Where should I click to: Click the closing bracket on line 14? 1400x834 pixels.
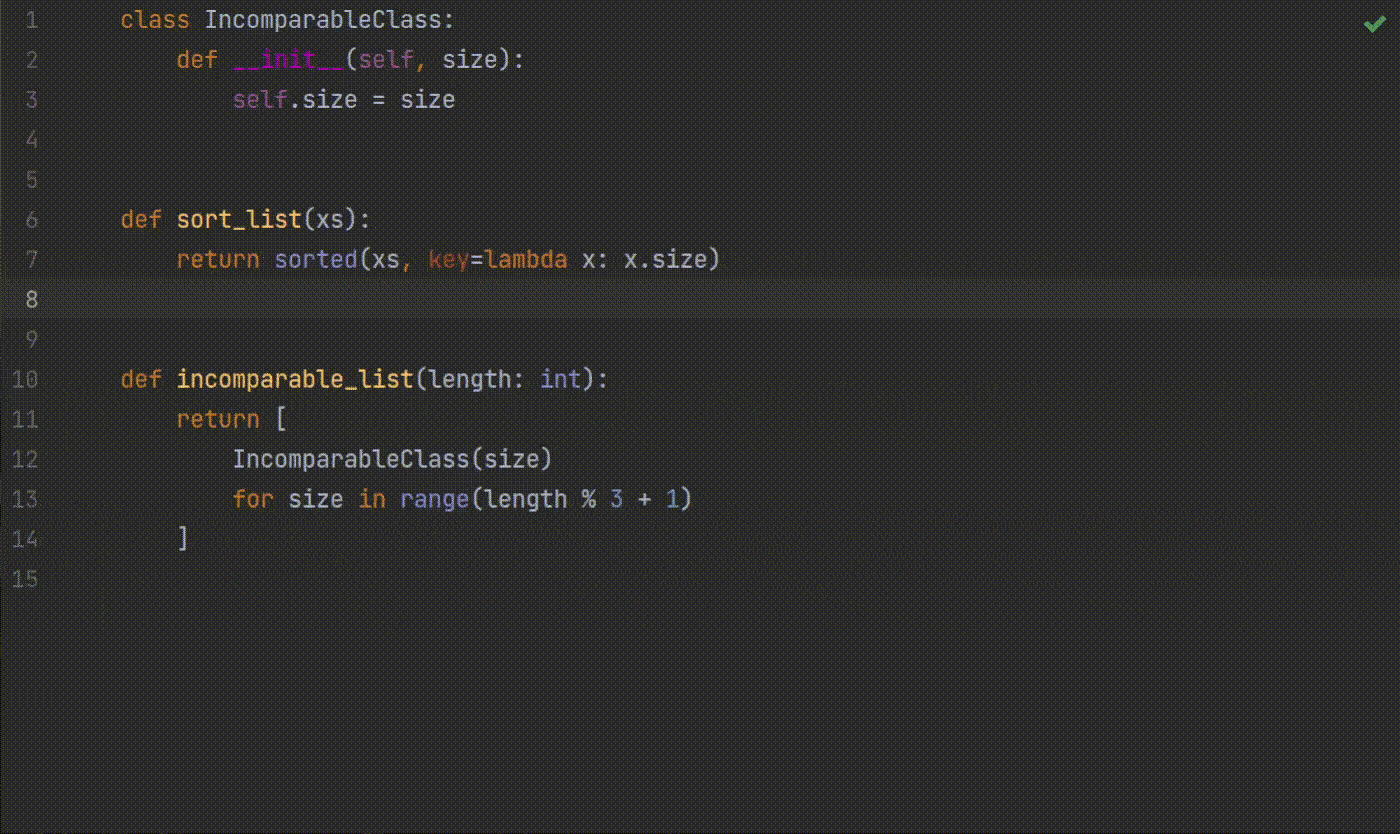click(x=183, y=539)
